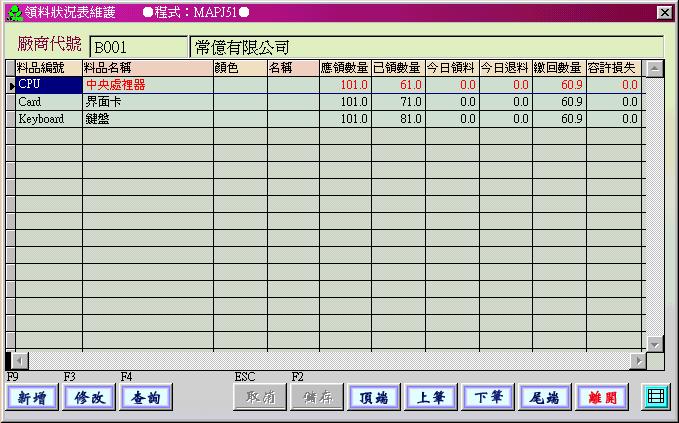Click the vendor name field 常億有限公司
679x423 pixels.
click(424, 47)
